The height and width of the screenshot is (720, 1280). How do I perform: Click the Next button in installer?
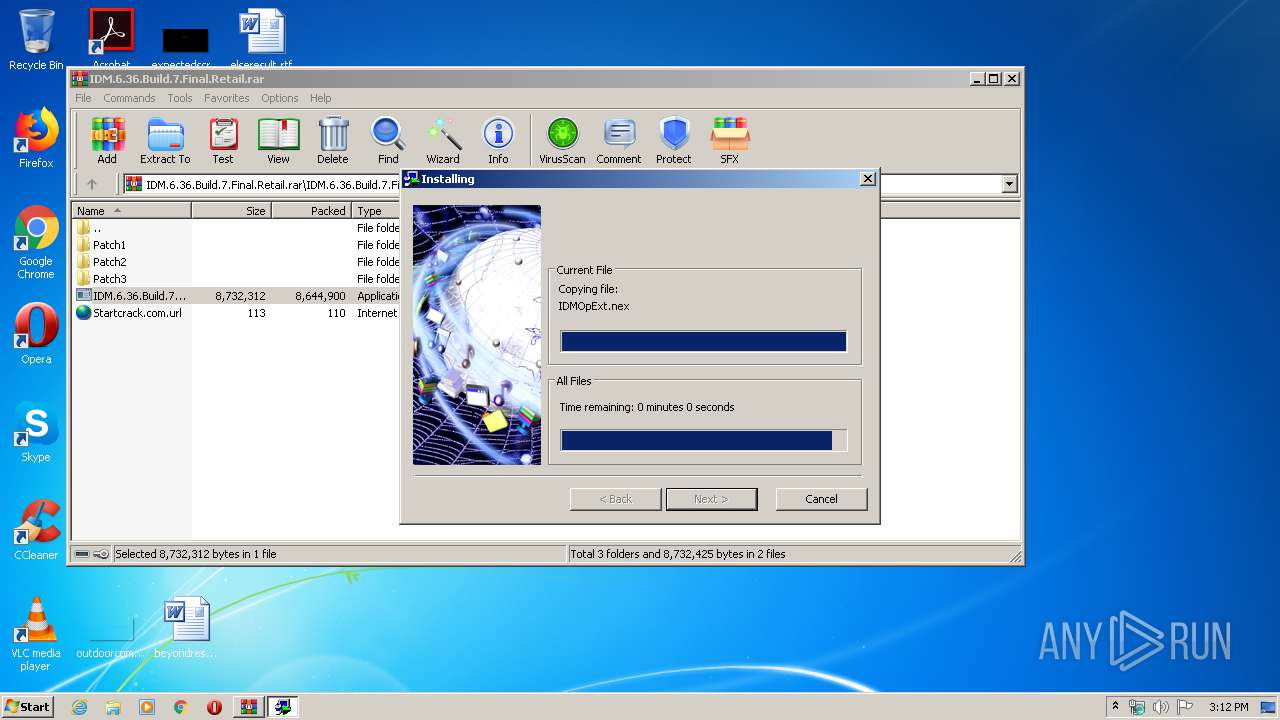coord(711,499)
